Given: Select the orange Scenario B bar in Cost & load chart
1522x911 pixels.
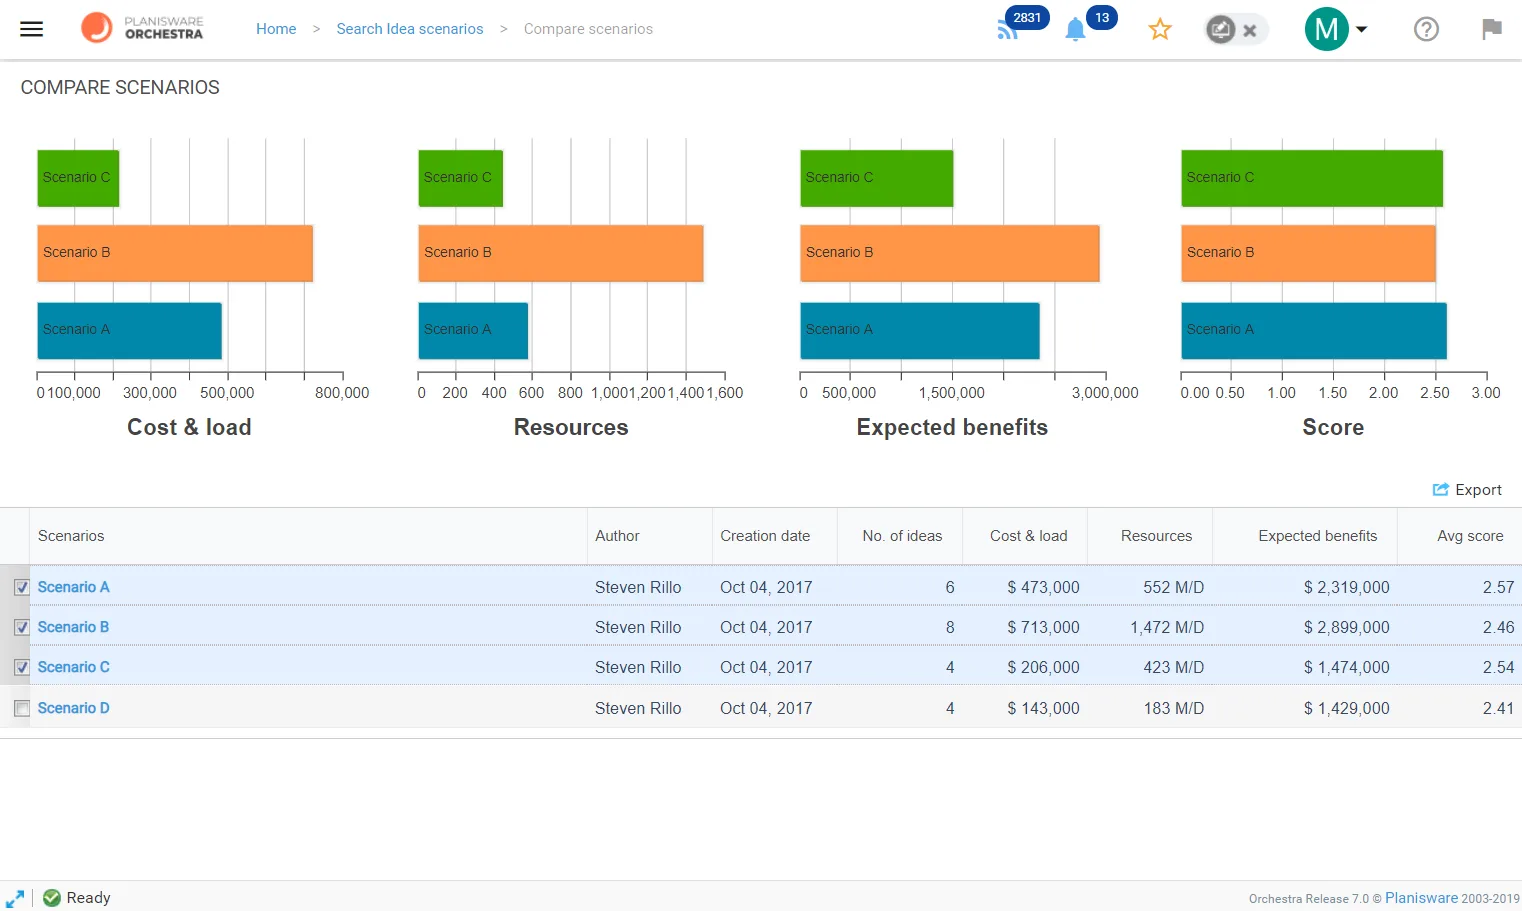Looking at the screenshot, I should 175,253.
